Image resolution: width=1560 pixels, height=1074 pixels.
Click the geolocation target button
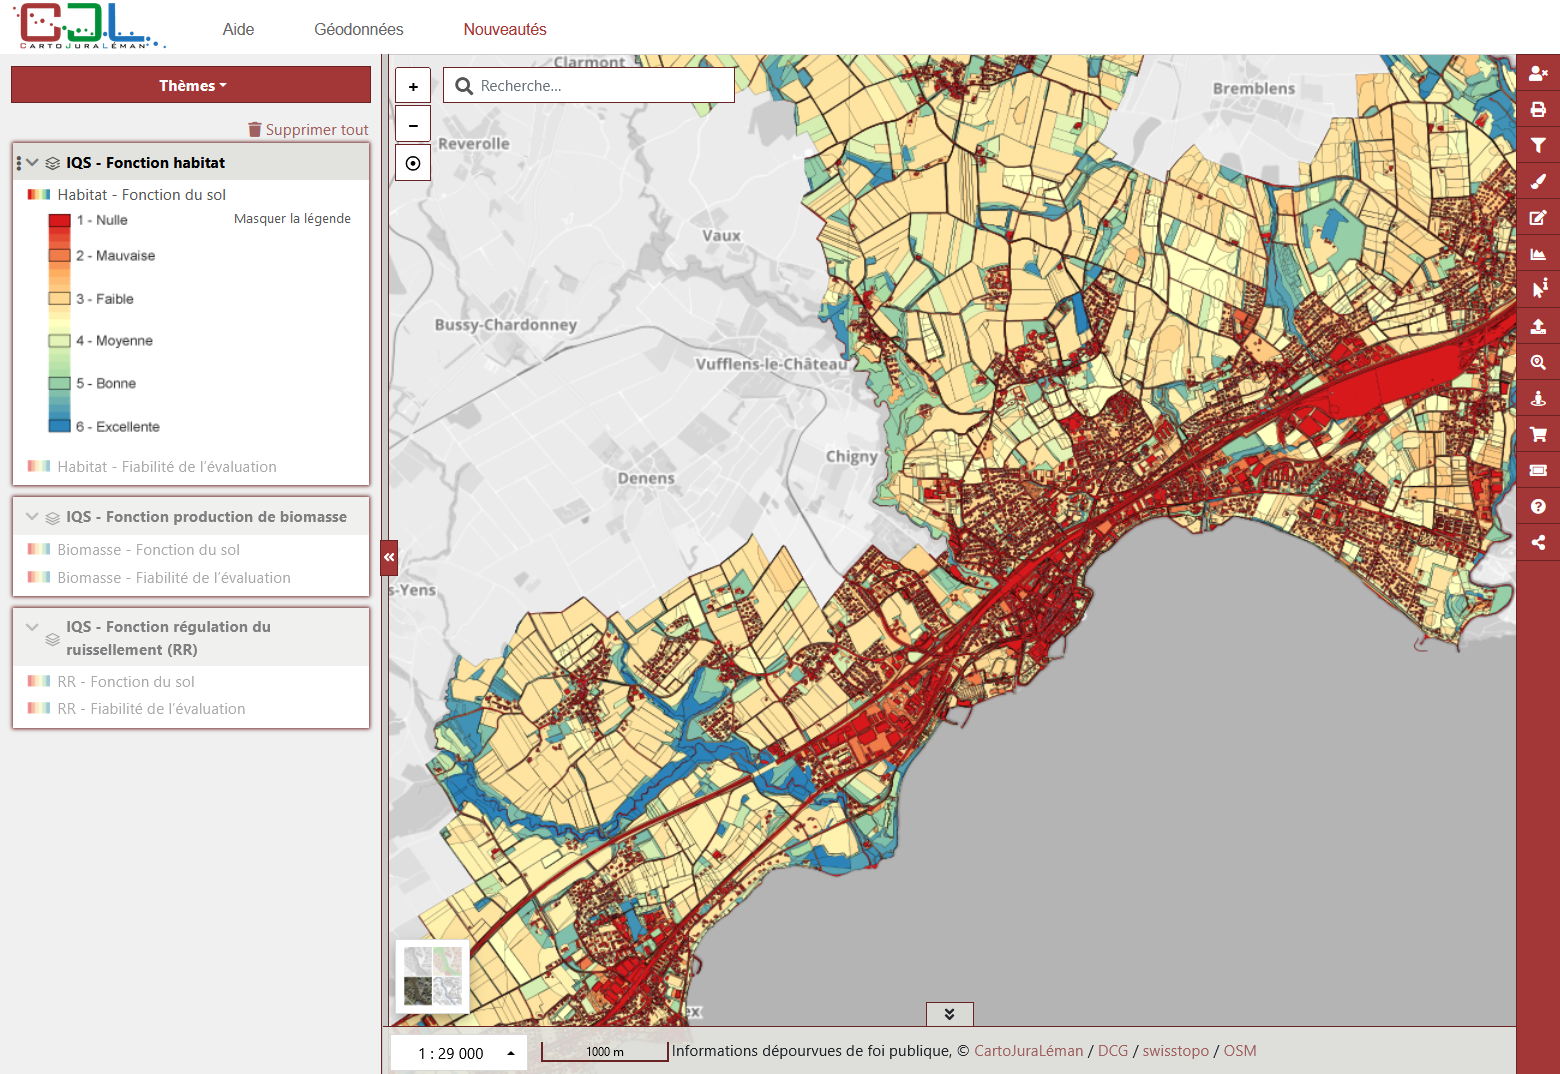[413, 163]
